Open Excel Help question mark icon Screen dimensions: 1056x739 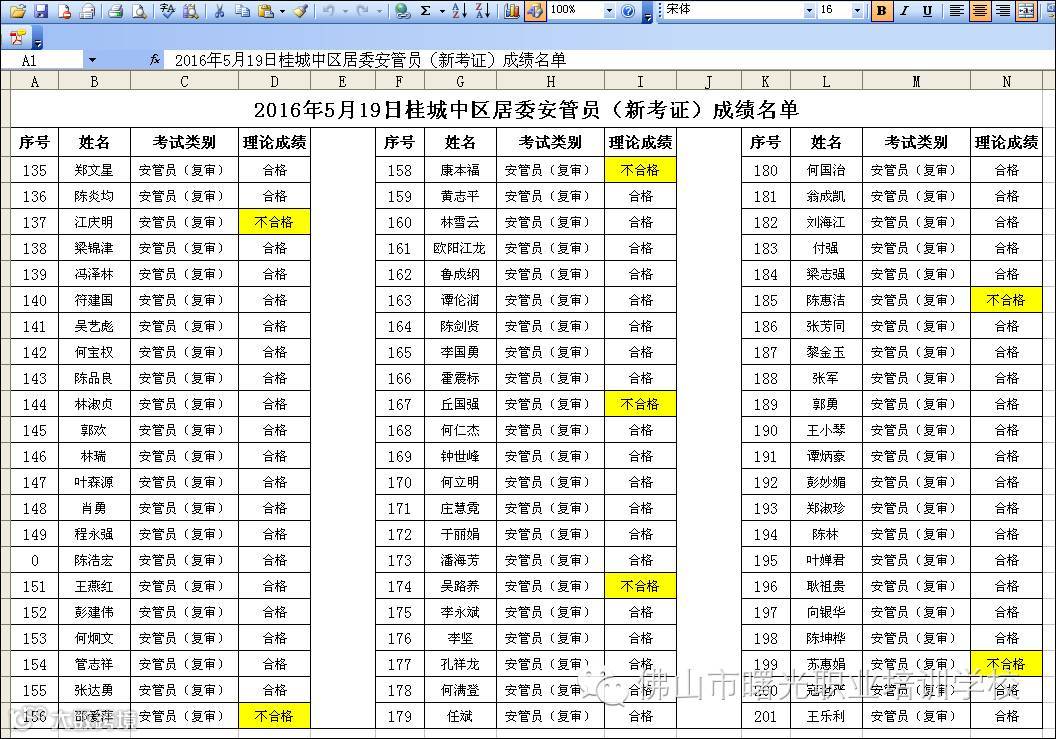point(628,11)
